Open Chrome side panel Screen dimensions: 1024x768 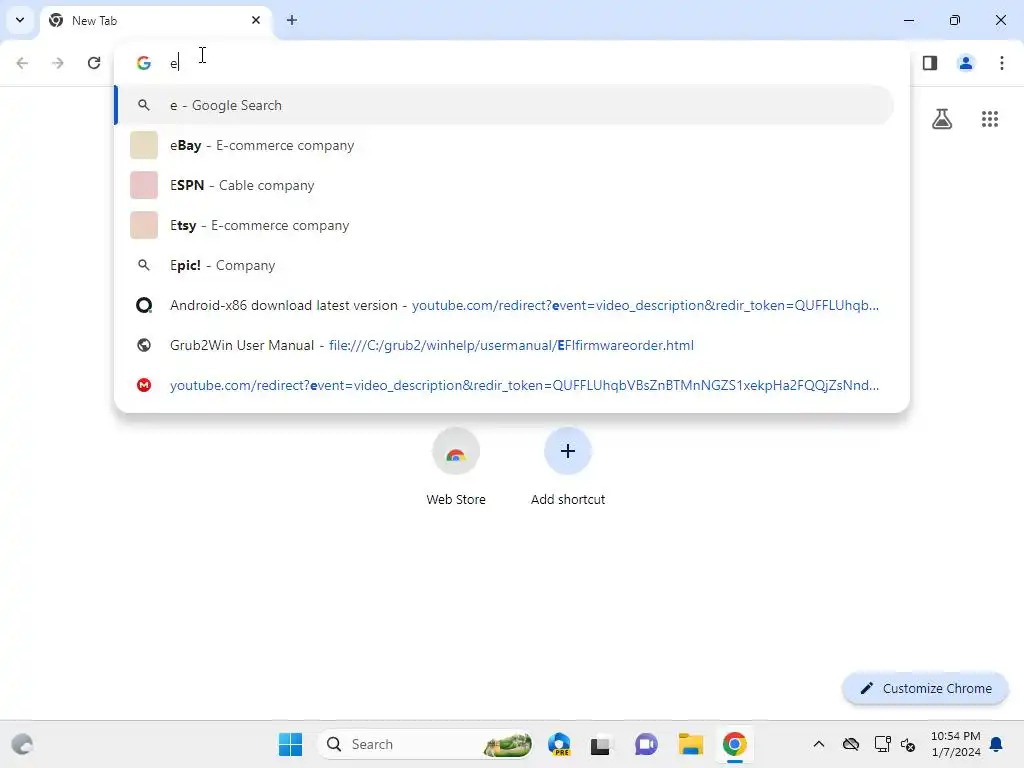[930, 63]
